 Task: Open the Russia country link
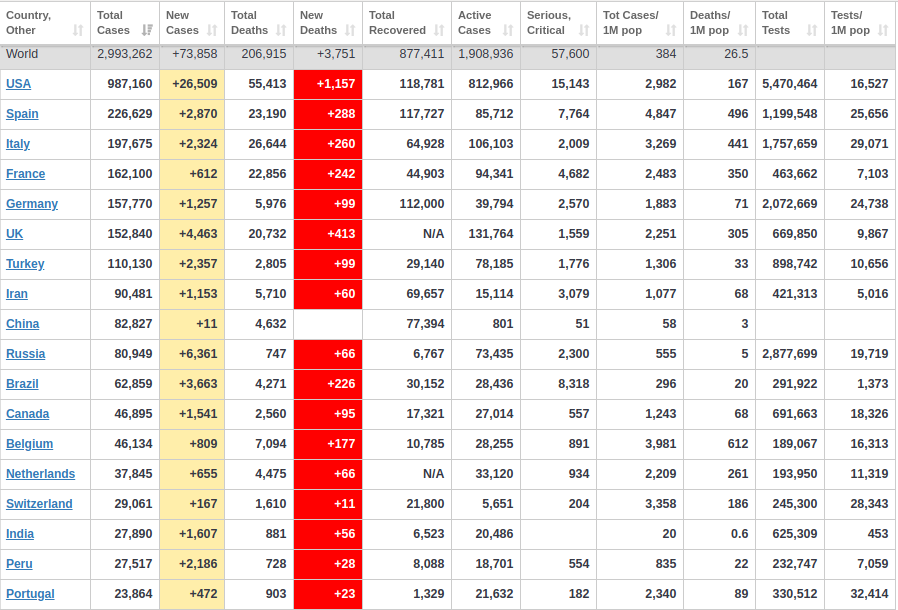(25, 354)
